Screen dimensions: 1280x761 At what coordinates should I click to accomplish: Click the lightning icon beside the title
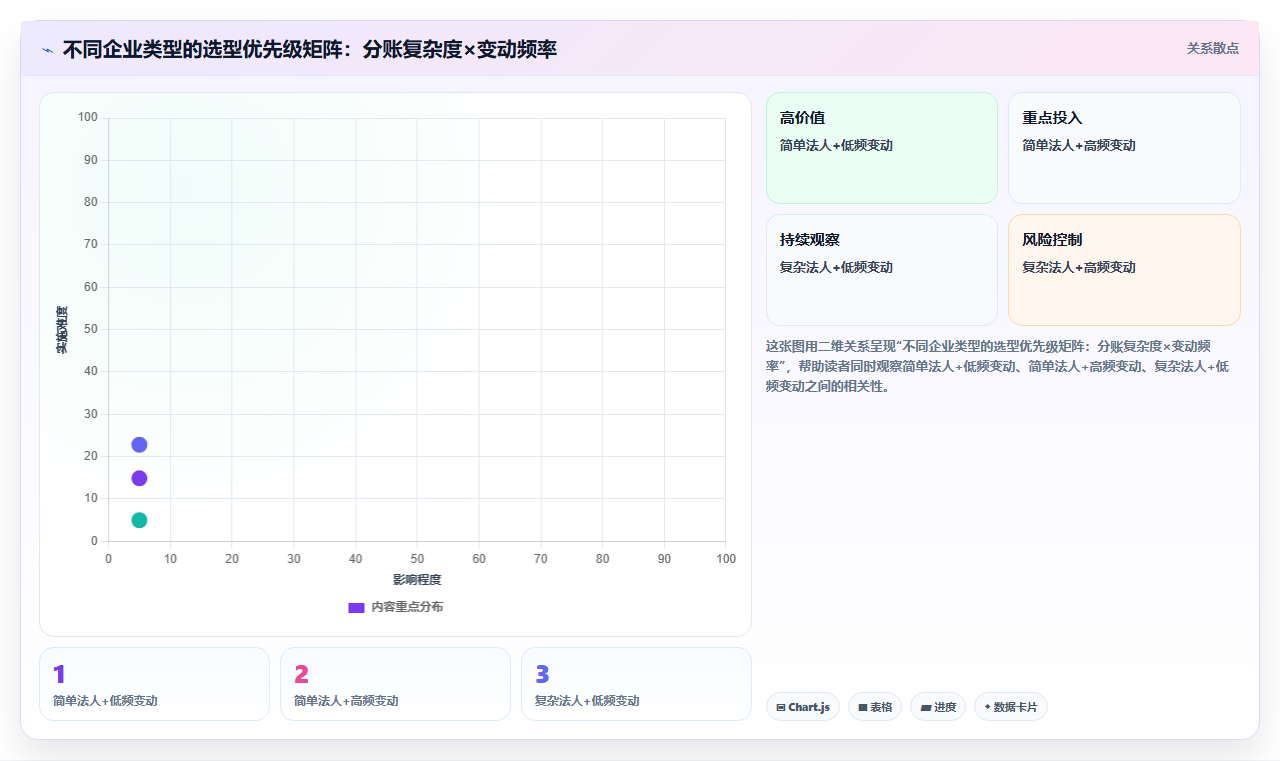47,50
